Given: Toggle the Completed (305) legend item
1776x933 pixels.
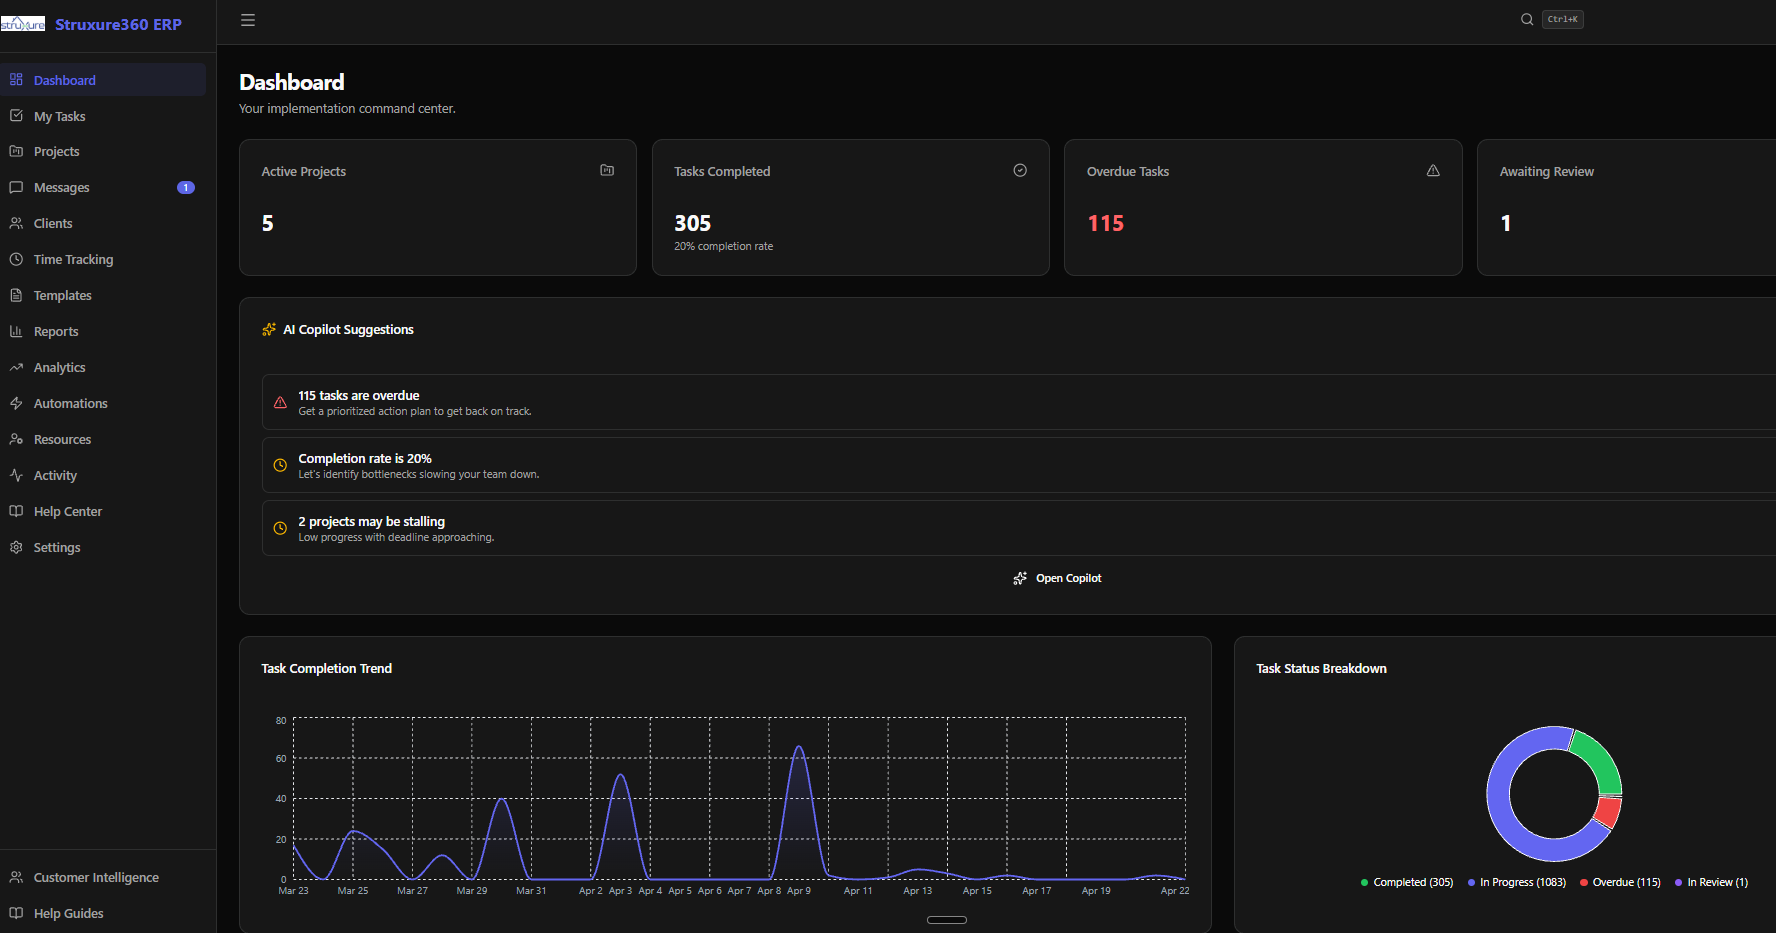Looking at the screenshot, I should [1407, 882].
